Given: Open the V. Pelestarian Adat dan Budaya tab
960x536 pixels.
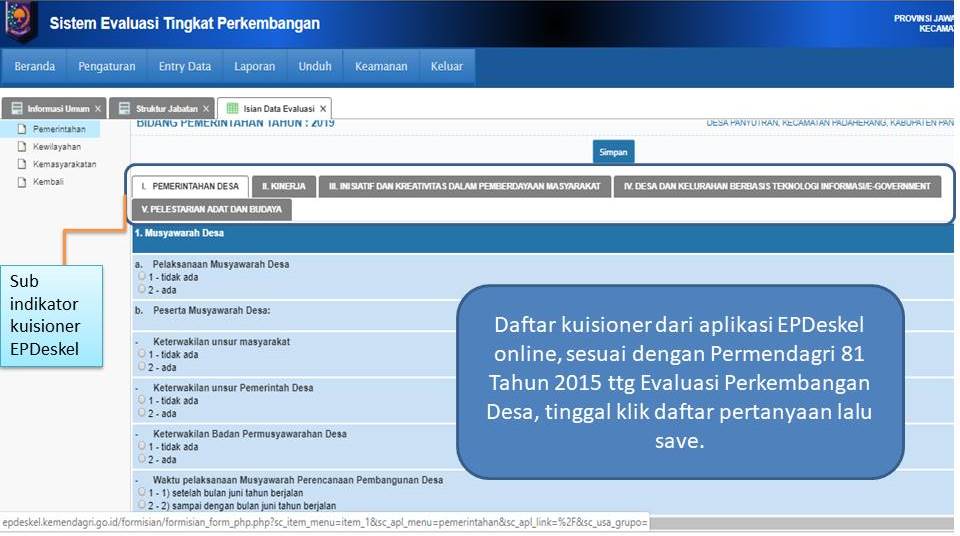Looking at the screenshot, I should pyautogui.click(x=212, y=209).
